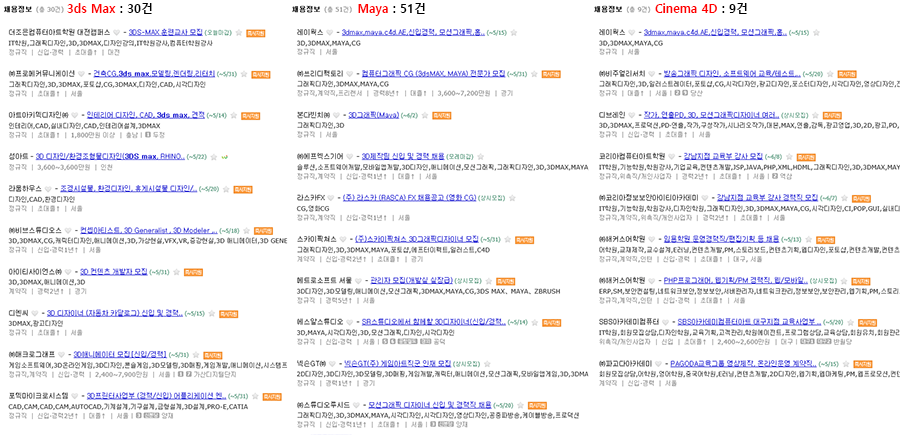Click the star beside 성아트 posting
The height and width of the screenshot is (435, 900).
click(x=212, y=156)
